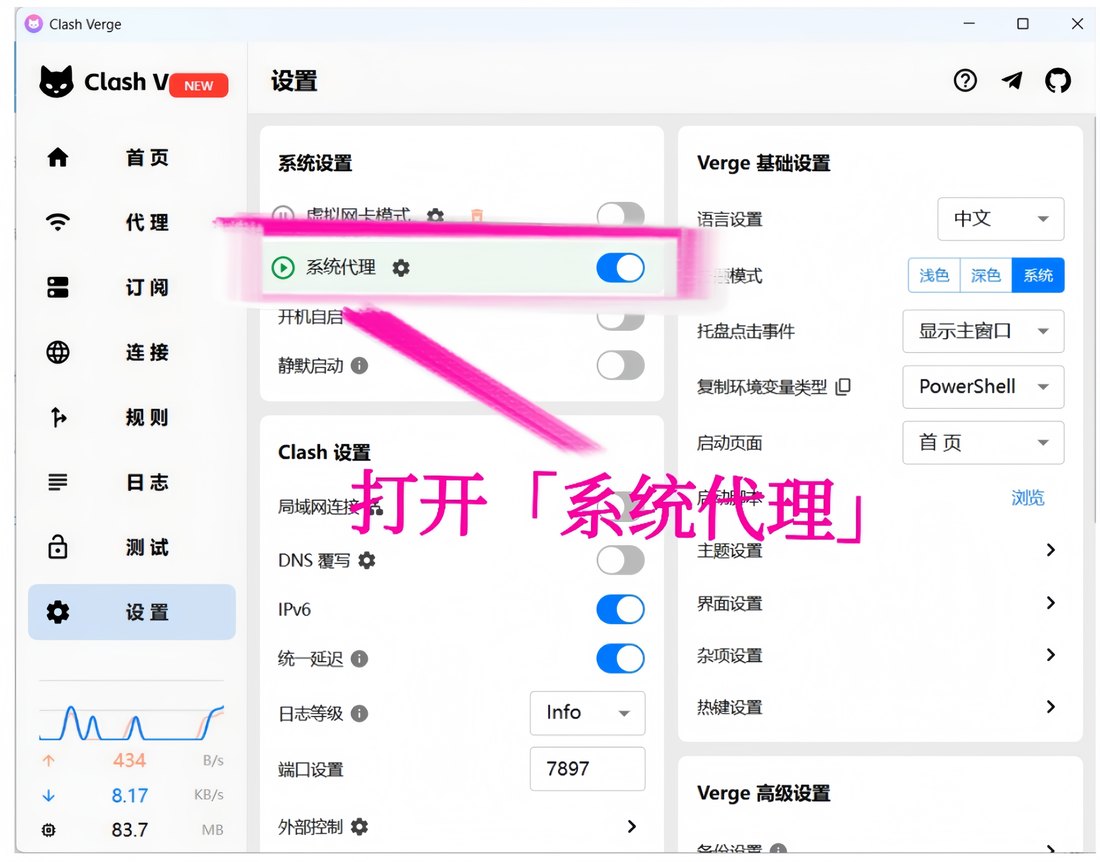Go to the 测试 page

coord(132,546)
